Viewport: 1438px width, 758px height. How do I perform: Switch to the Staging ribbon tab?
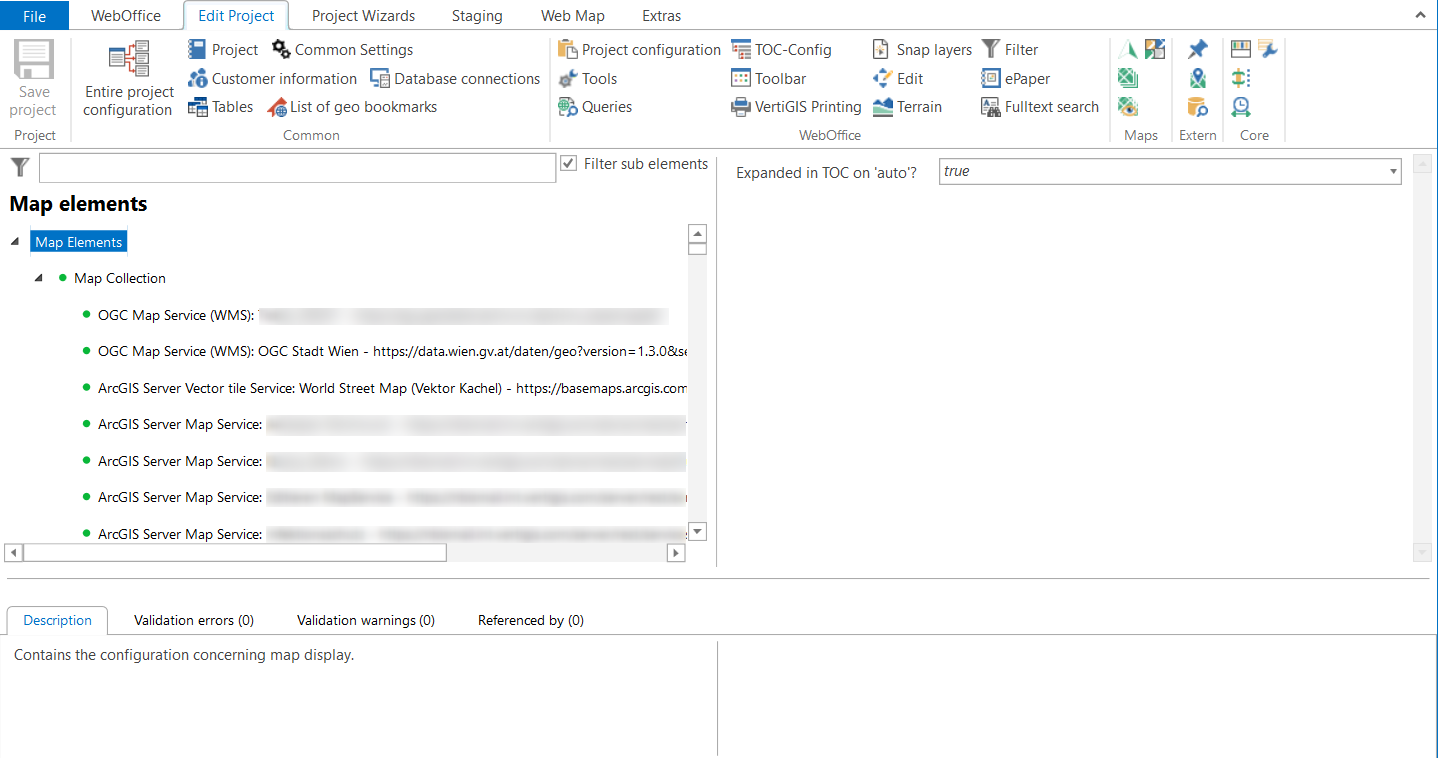click(x=477, y=15)
